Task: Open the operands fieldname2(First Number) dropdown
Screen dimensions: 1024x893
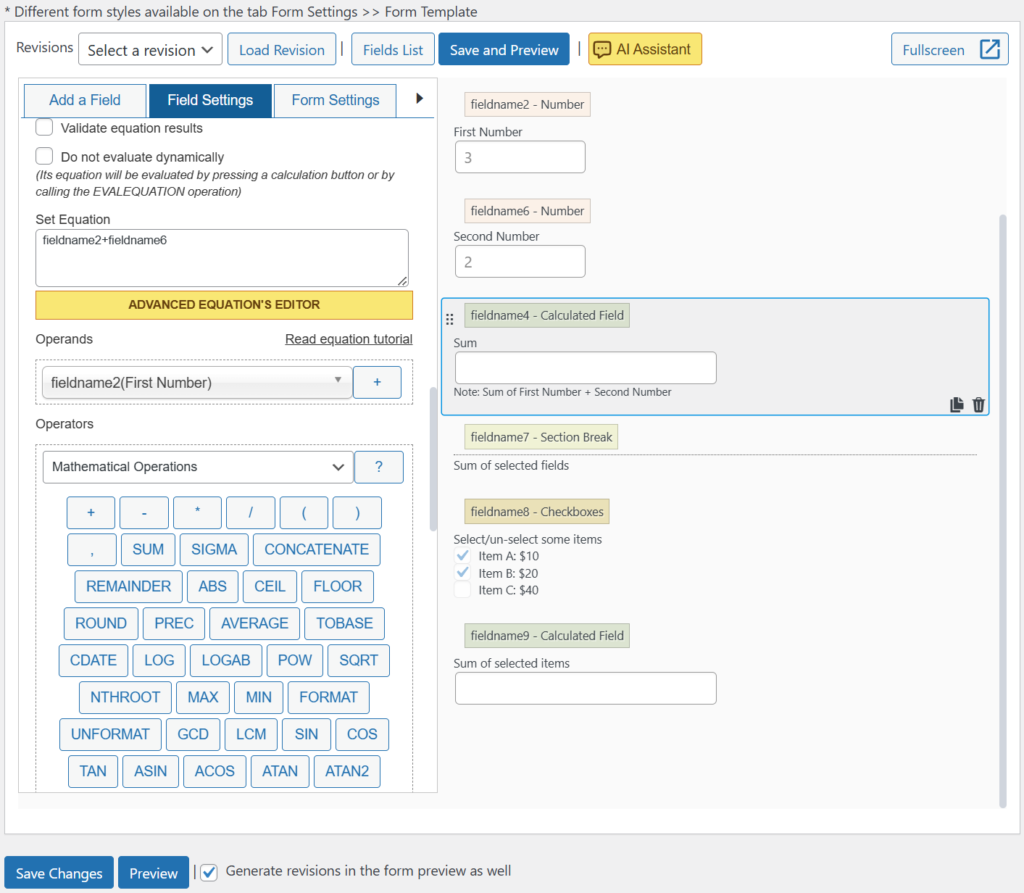Action: pos(197,382)
